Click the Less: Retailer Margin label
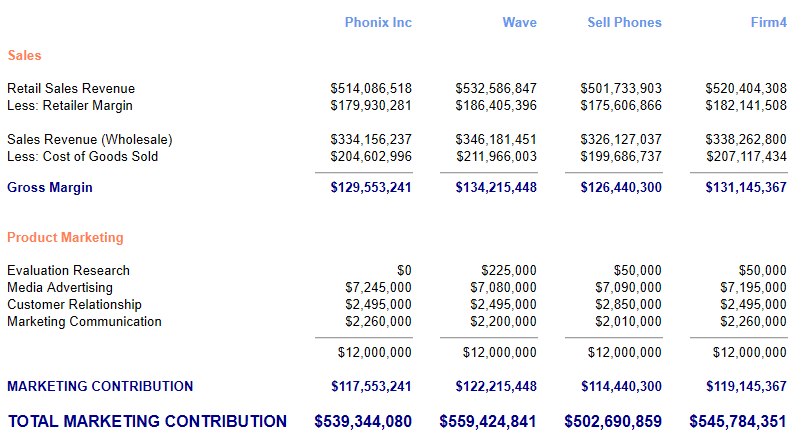797x446 pixels. tap(70, 105)
